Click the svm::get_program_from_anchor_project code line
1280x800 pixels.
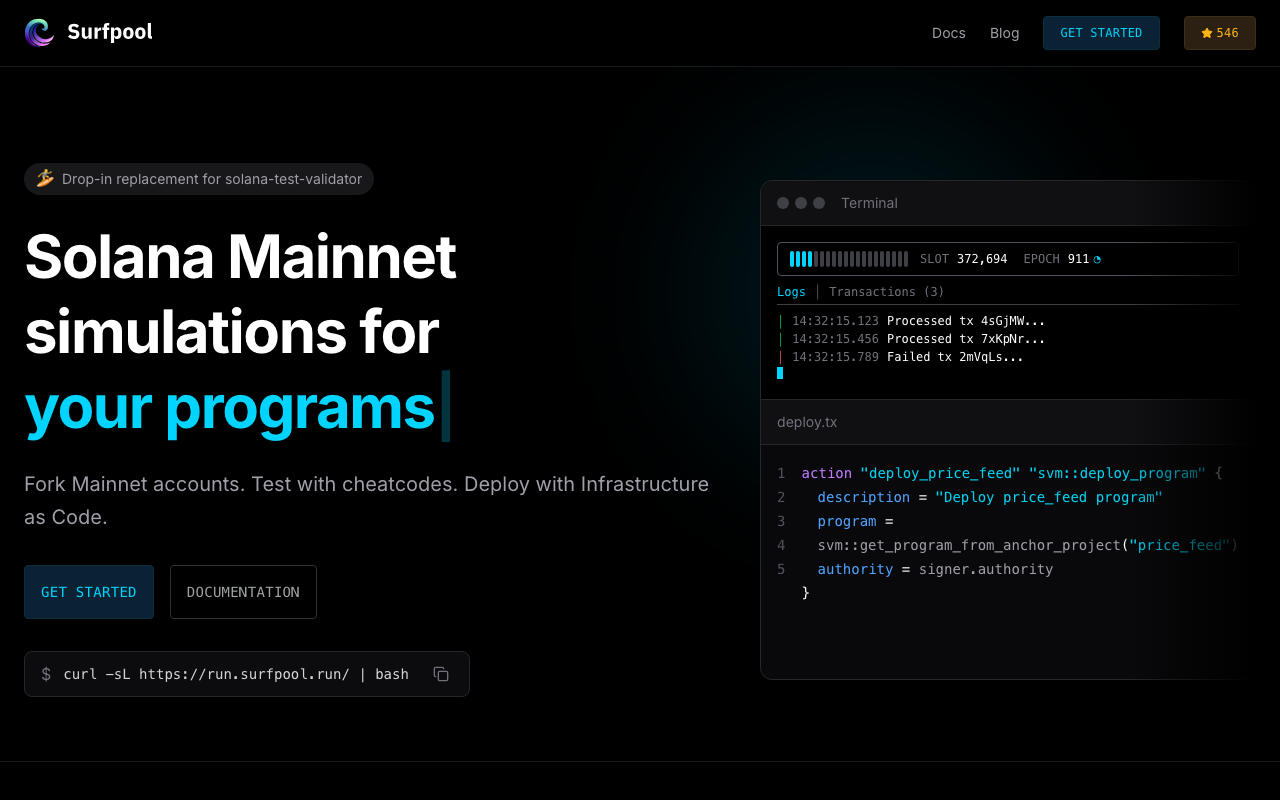coord(1027,545)
